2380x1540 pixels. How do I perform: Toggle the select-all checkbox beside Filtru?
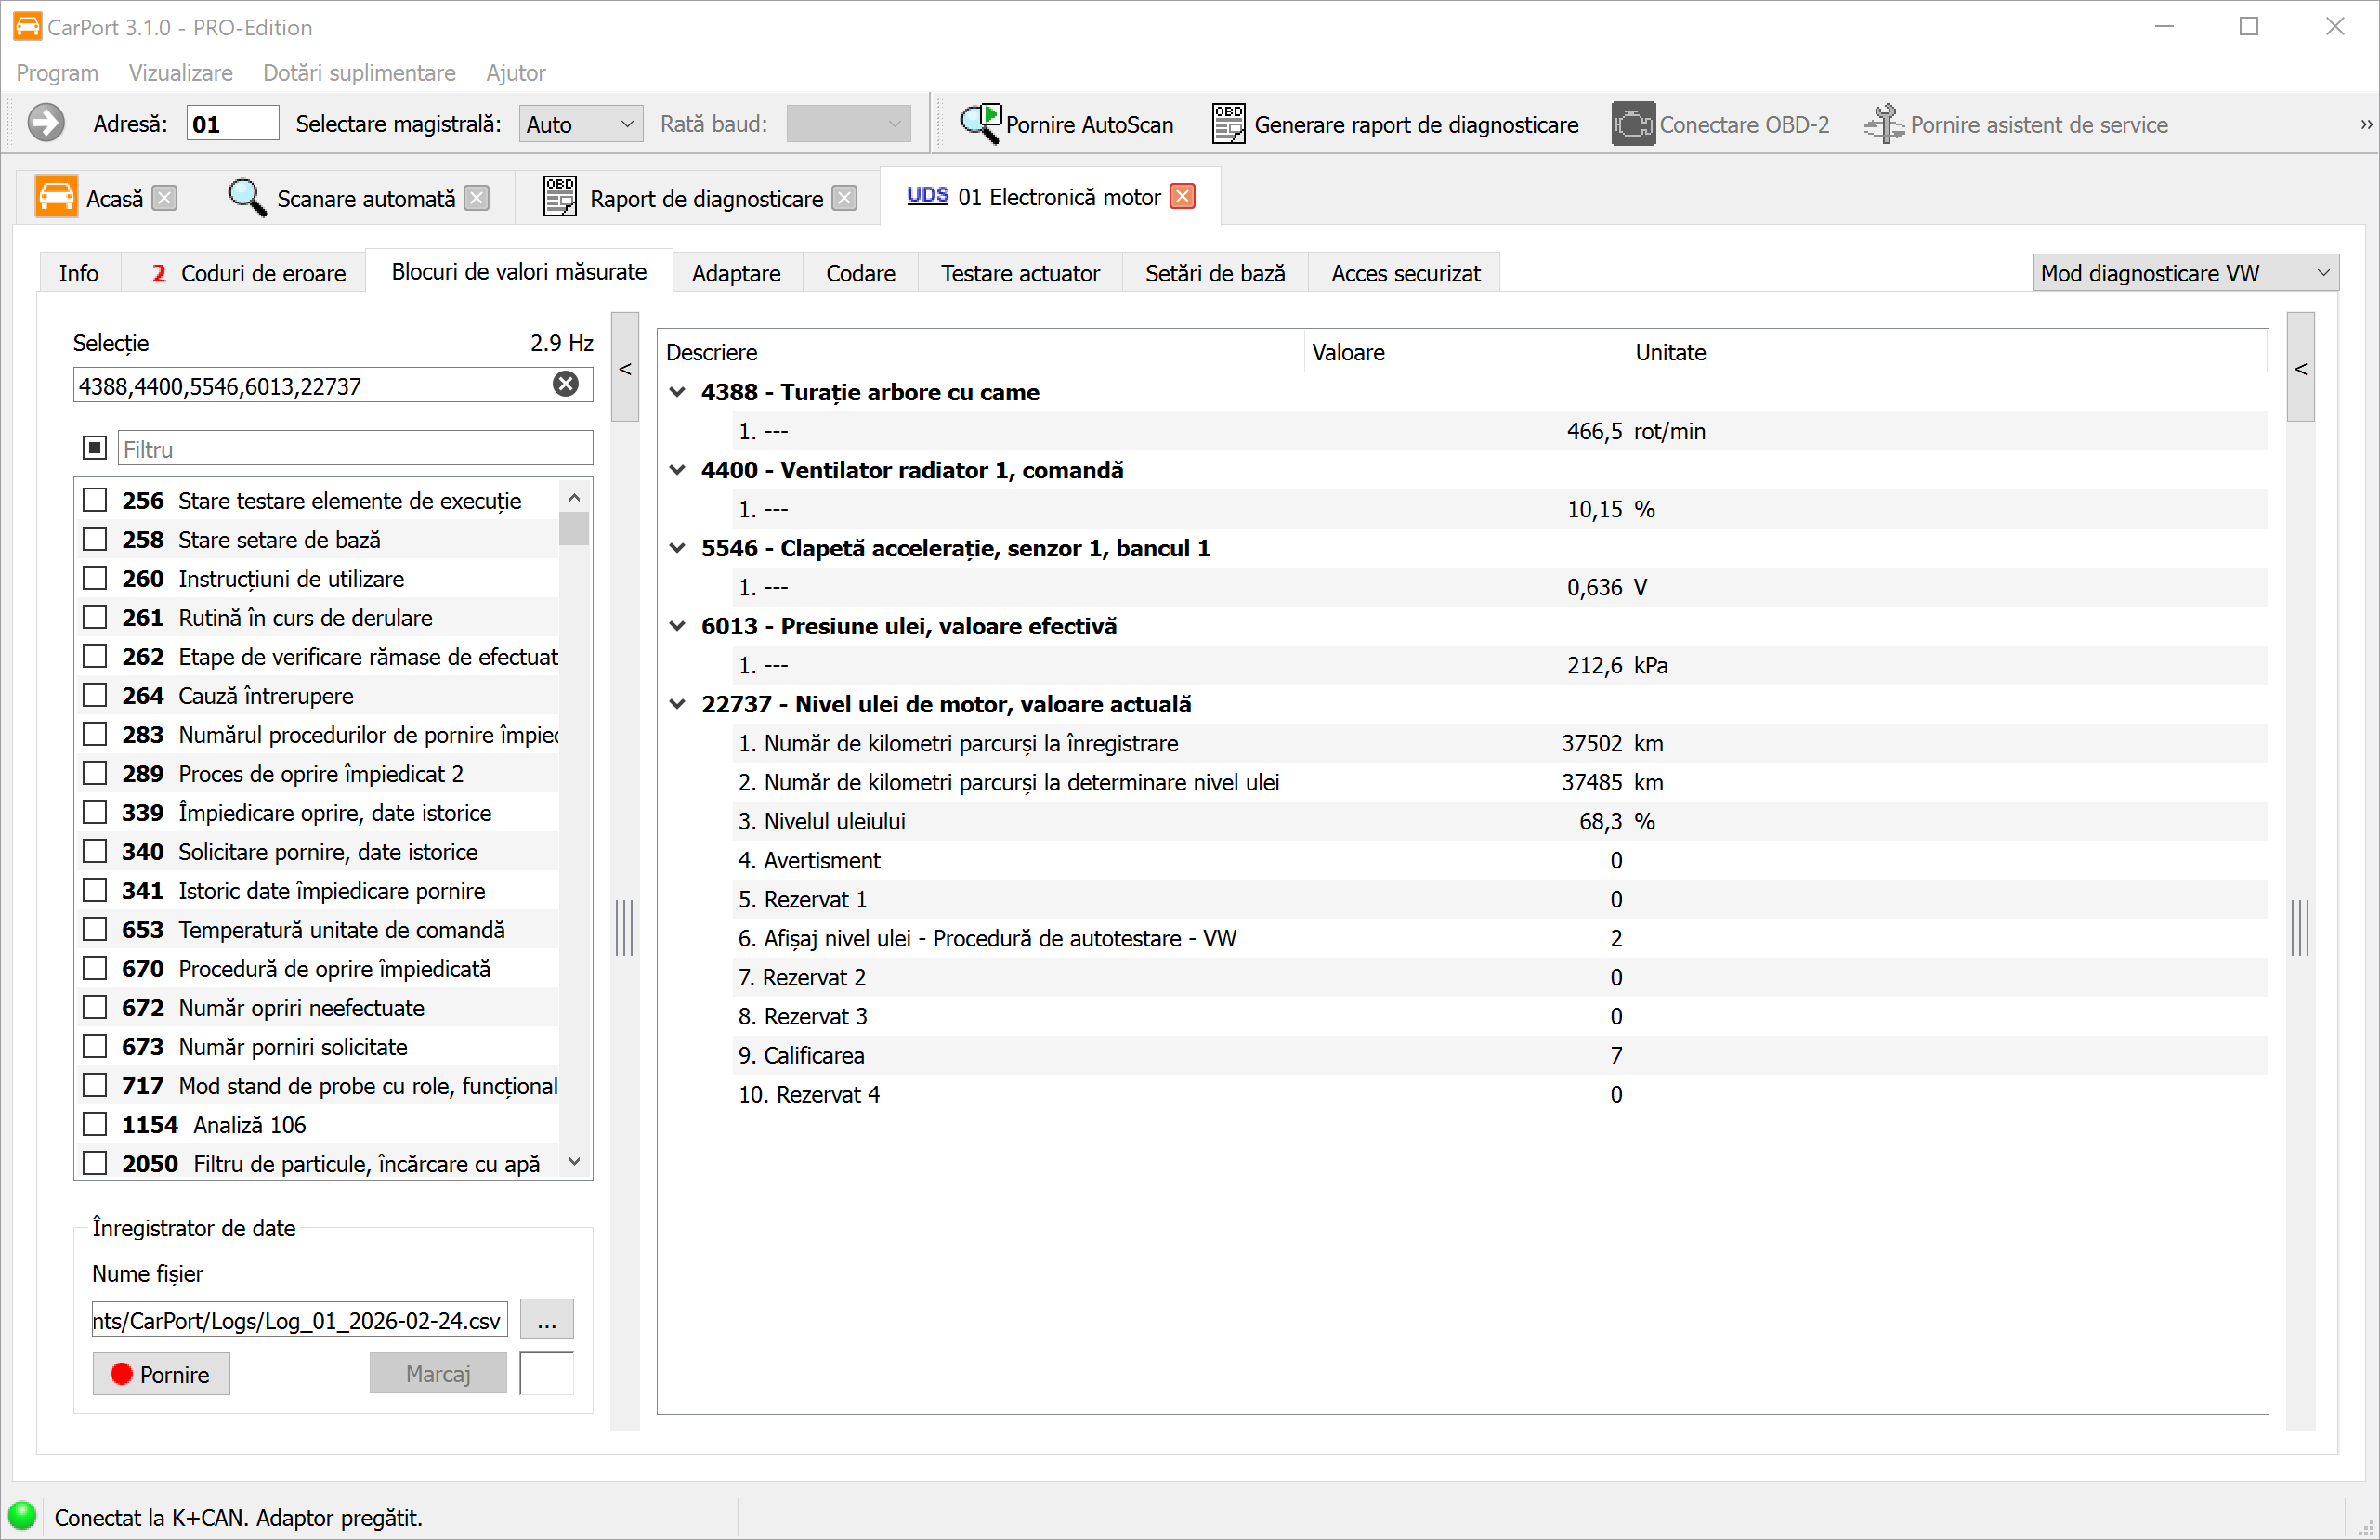tap(95, 448)
